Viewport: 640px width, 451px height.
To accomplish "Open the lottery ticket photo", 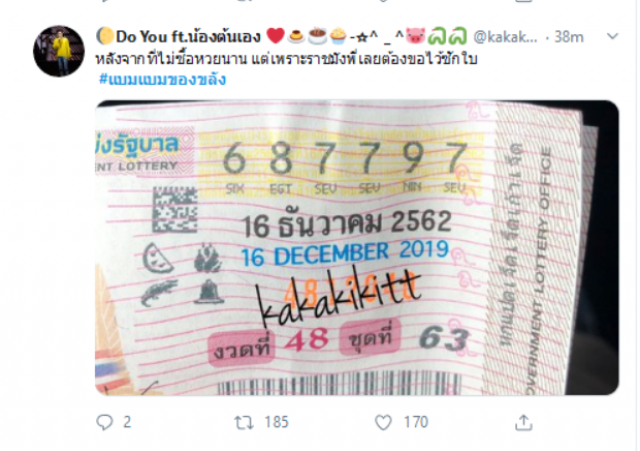I will click(x=357, y=248).
